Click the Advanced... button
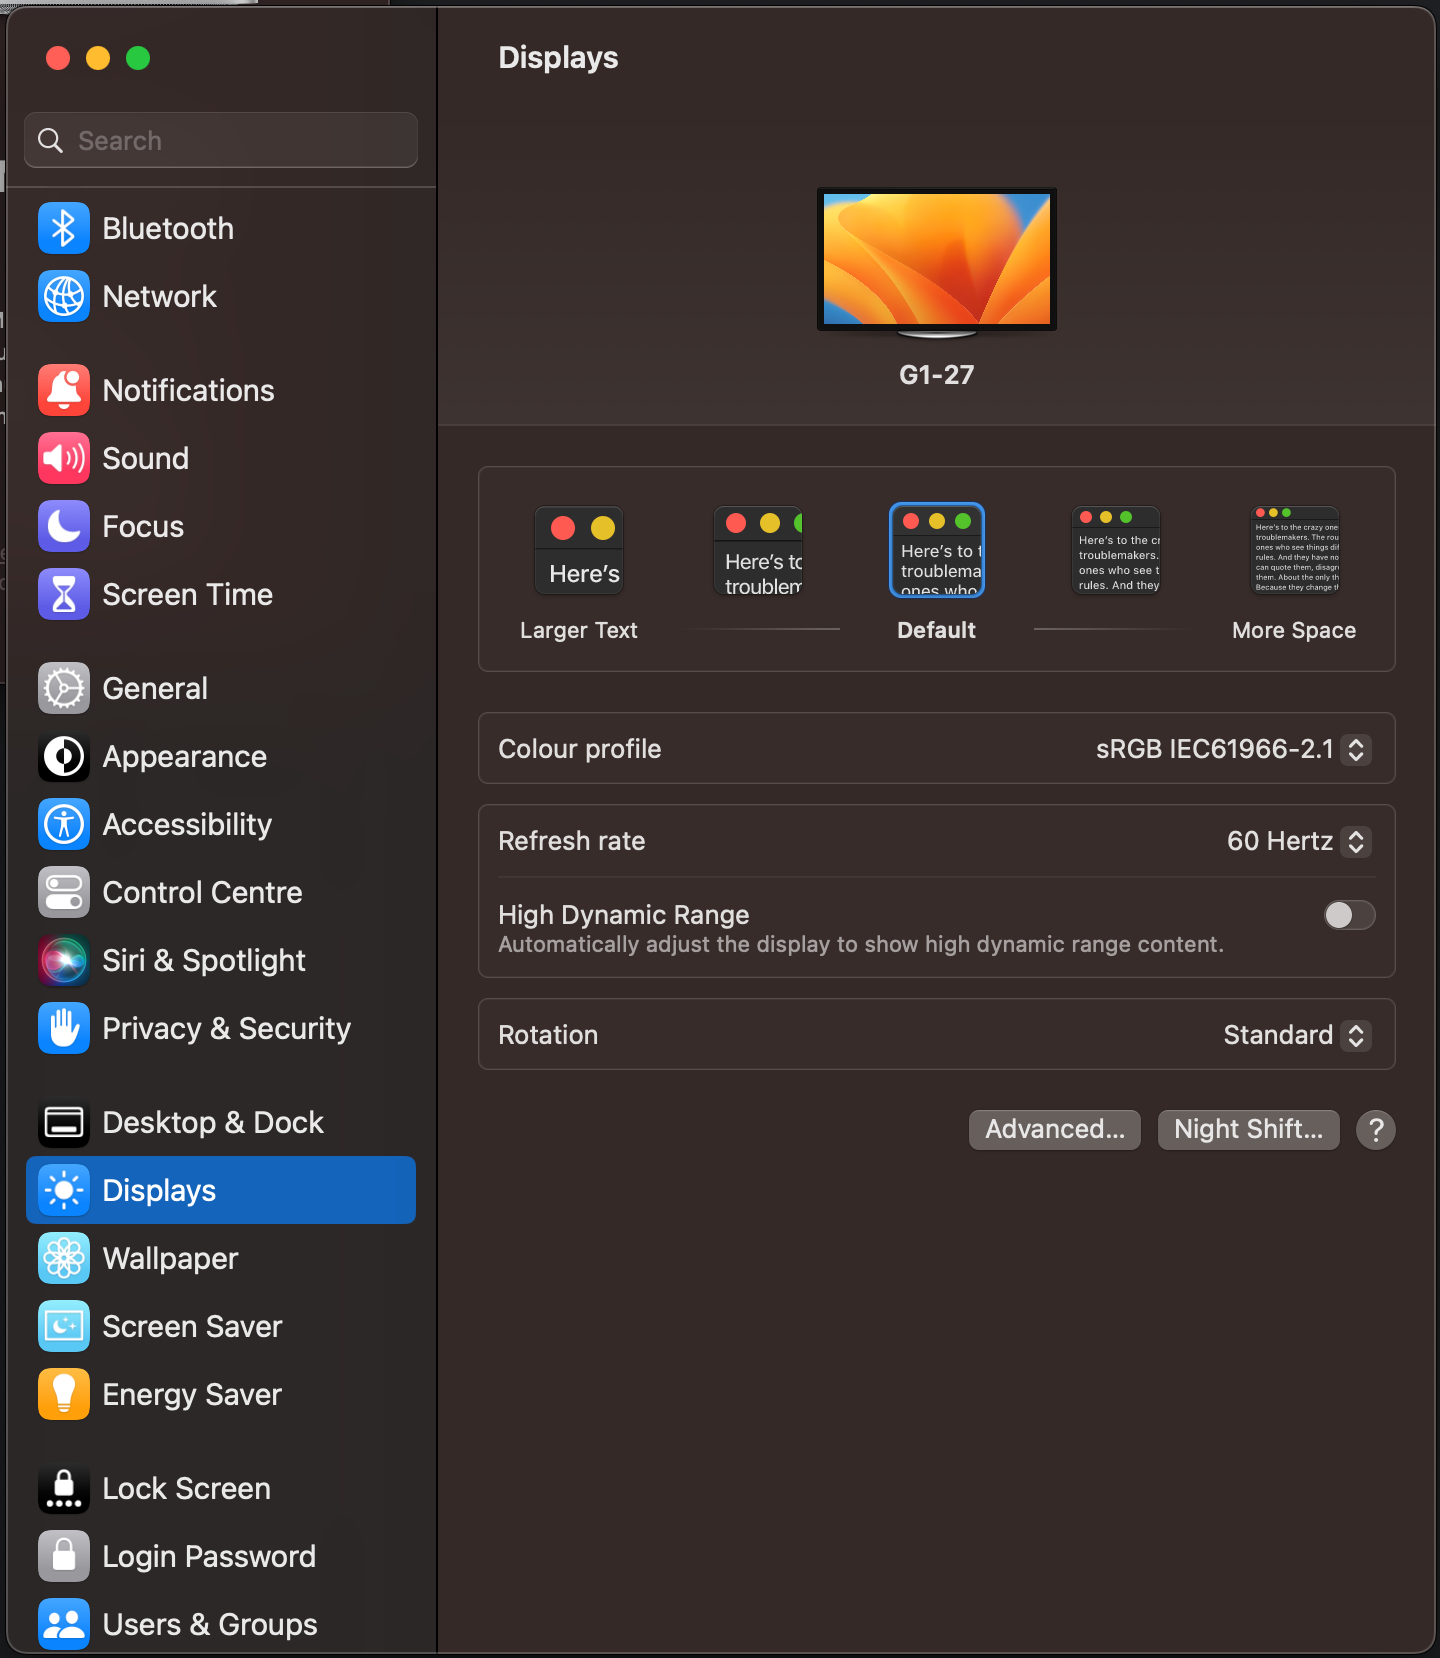The height and width of the screenshot is (1658, 1440). click(x=1055, y=1130)
